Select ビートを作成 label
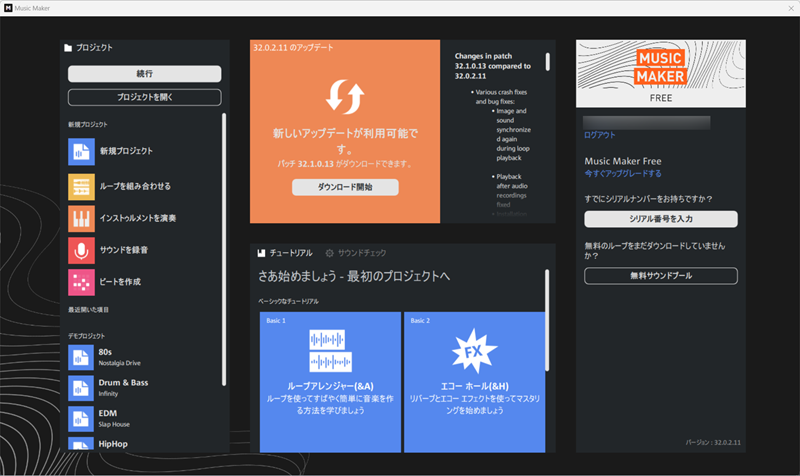This screenshot has height=476, width=800. click(x=120, y=282)
